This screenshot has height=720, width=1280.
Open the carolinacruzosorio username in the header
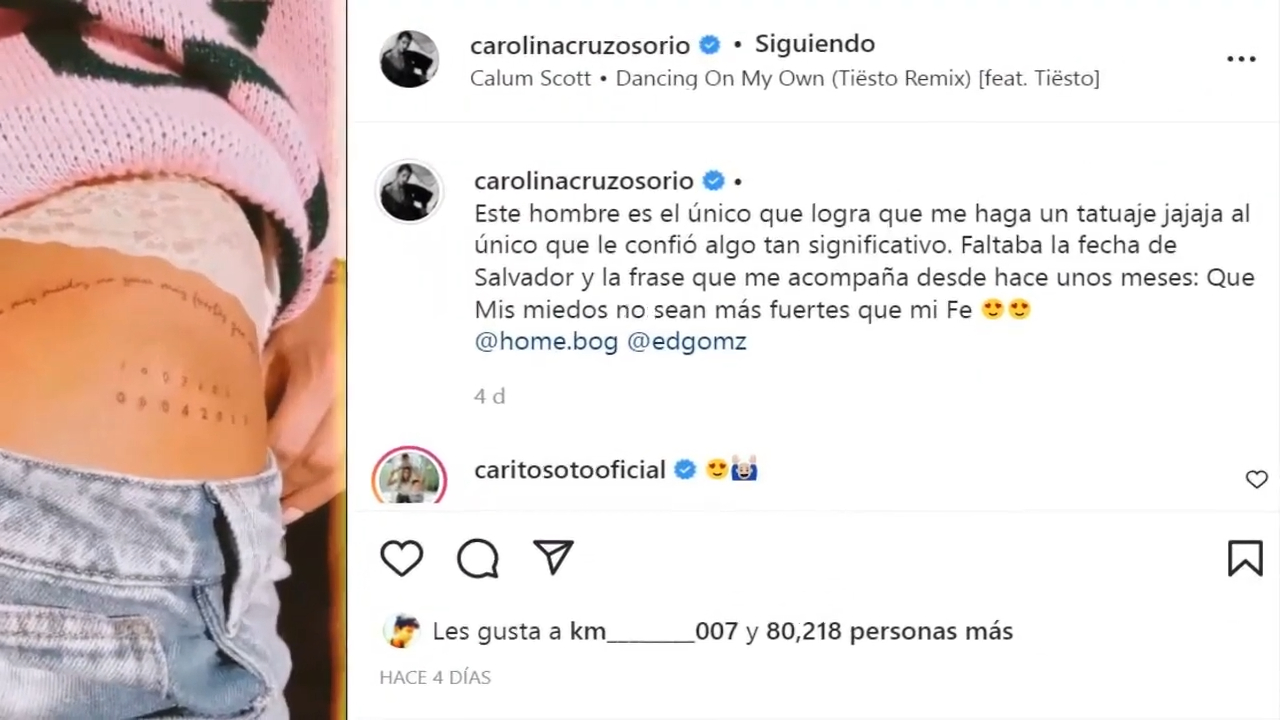(580, 45)
